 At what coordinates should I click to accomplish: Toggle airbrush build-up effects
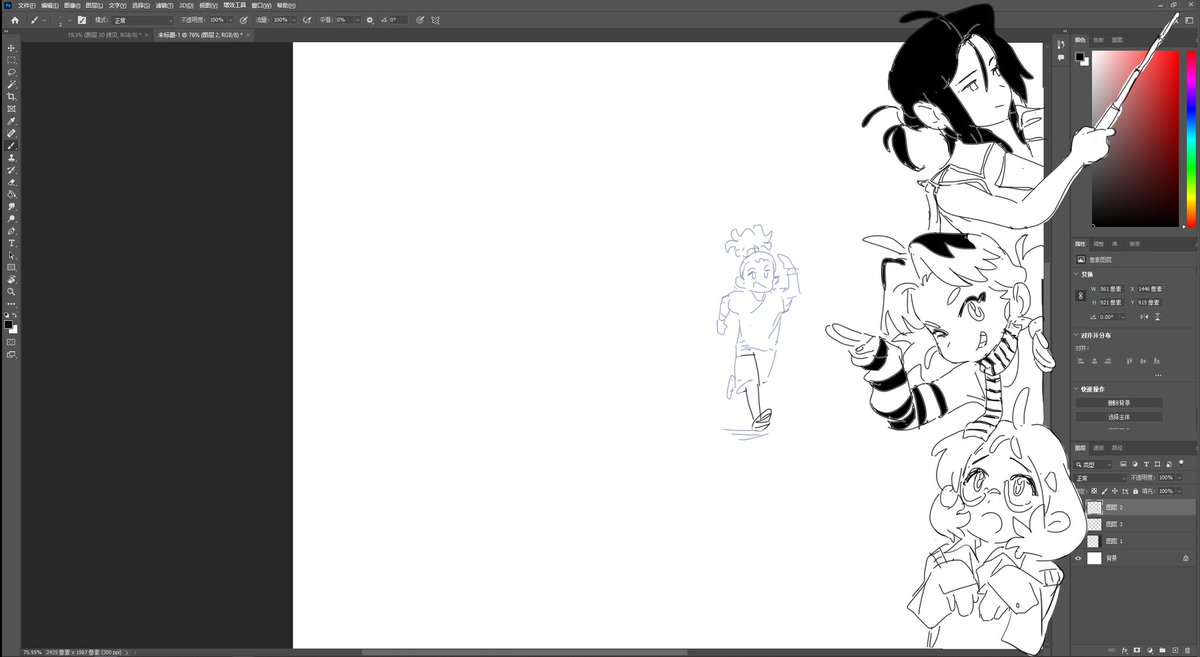click(x=307, y=19)
